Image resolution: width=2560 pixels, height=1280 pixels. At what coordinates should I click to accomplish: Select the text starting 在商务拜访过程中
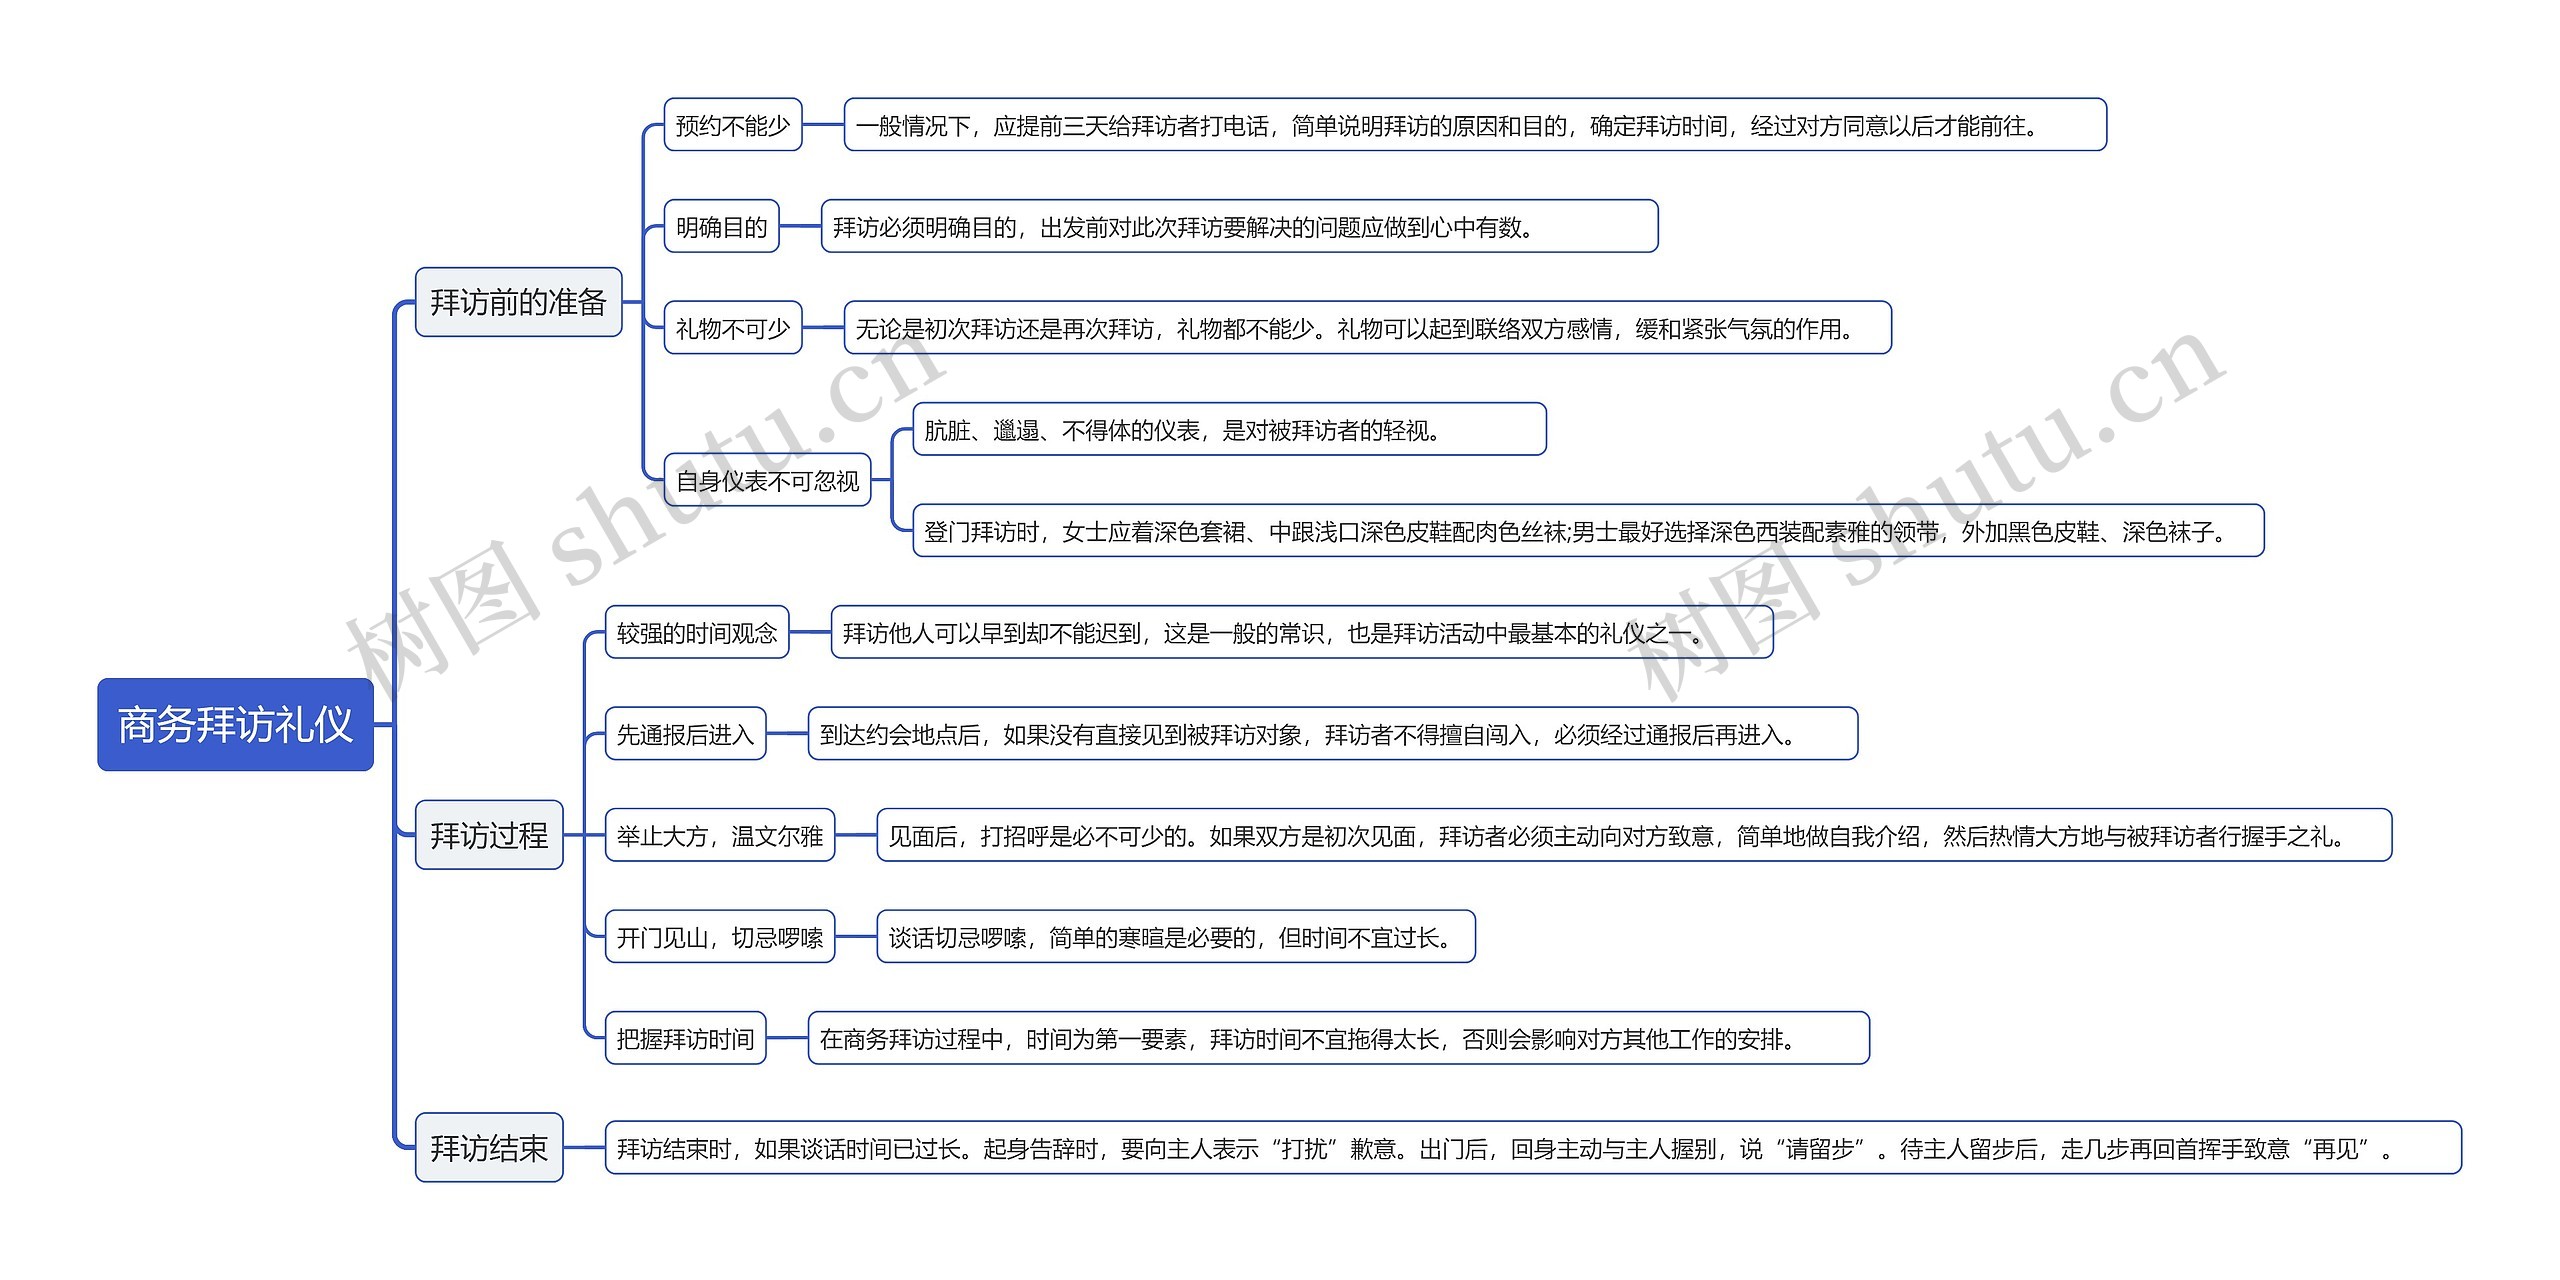(1338, 1038)
